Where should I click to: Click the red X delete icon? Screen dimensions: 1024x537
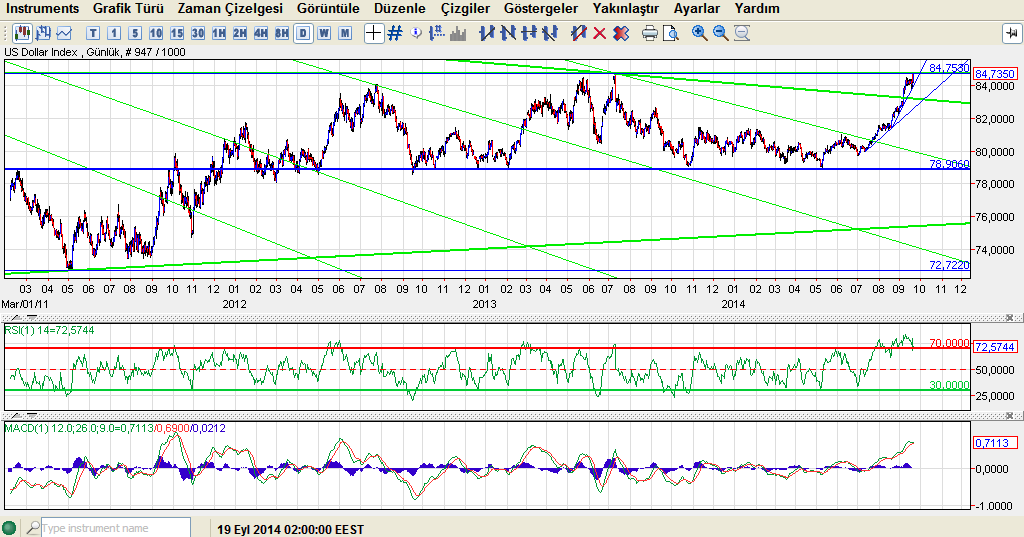[600, 33]
